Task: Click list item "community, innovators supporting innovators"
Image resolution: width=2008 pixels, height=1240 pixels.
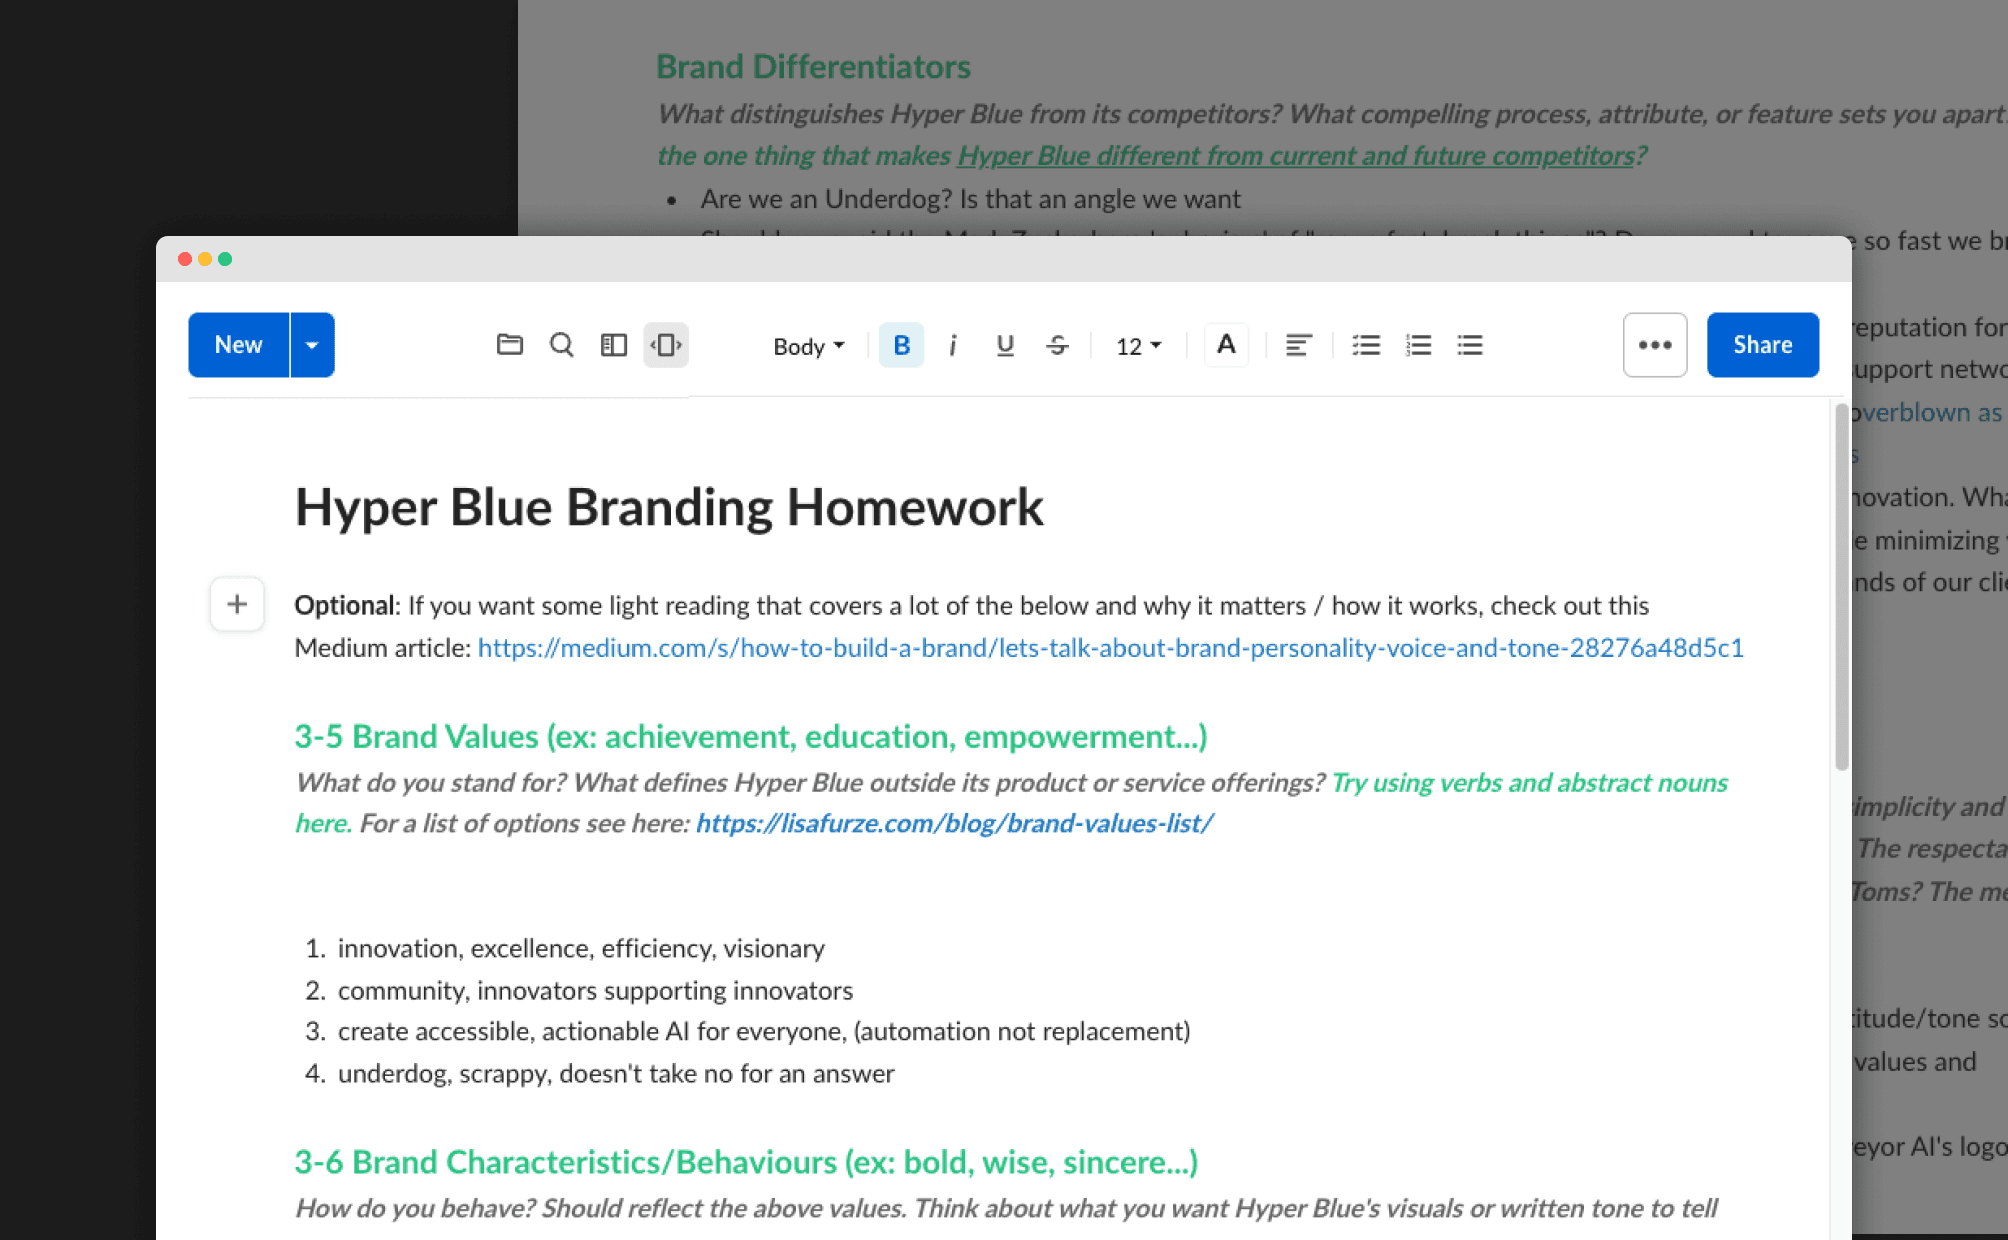Action: pos(595,990)
